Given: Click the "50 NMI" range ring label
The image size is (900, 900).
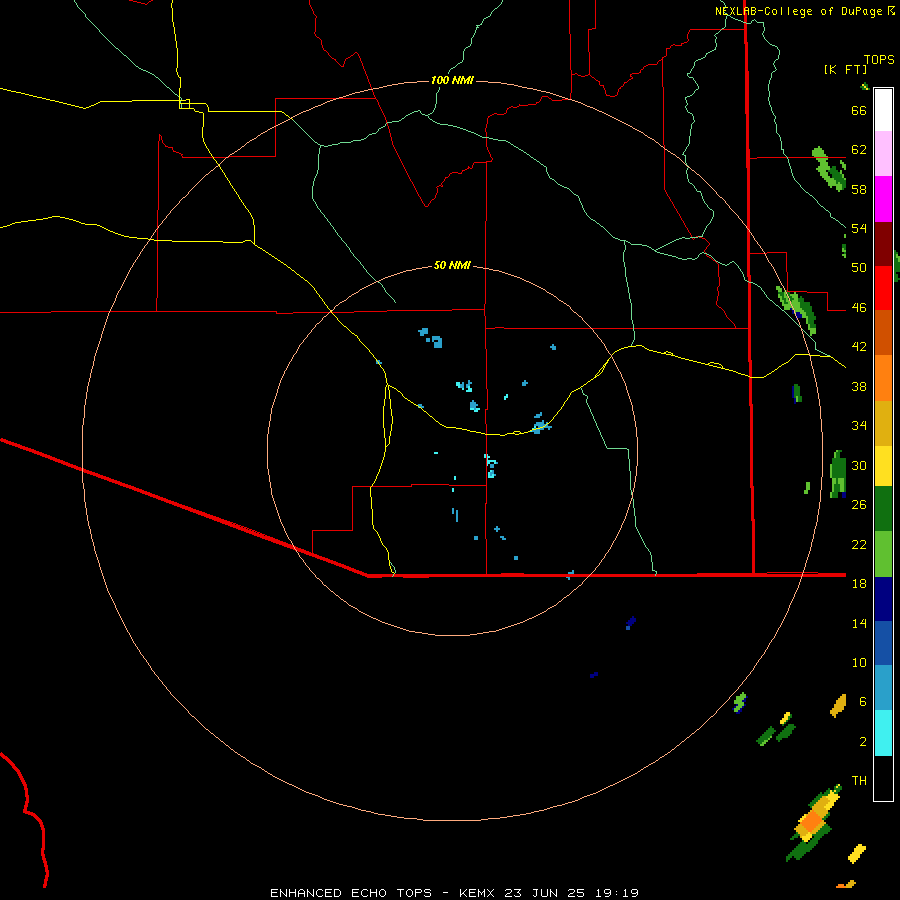Looking at the screenshot, I should 452,265.
